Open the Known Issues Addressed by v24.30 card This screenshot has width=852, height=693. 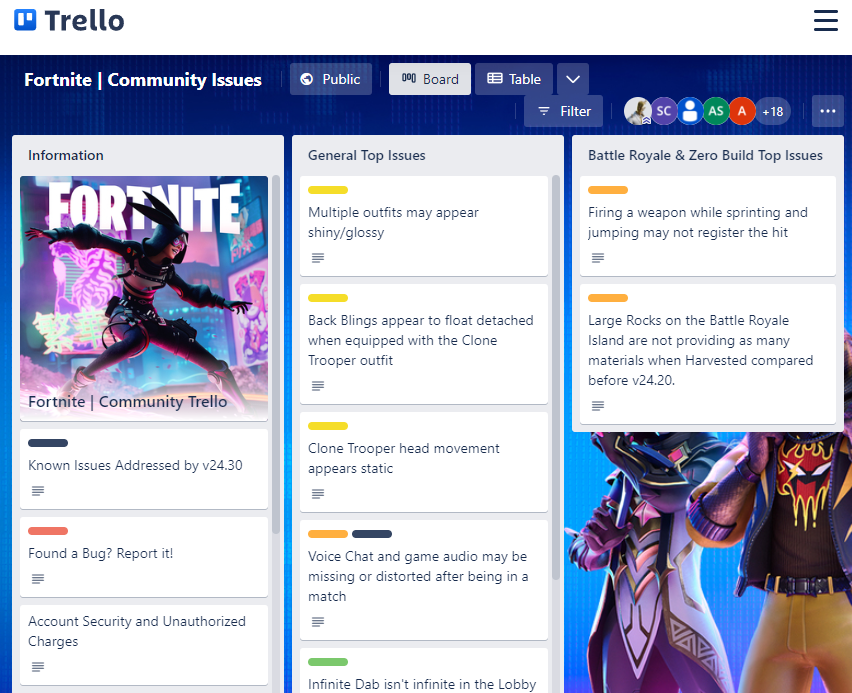click(x=144, y=469)
